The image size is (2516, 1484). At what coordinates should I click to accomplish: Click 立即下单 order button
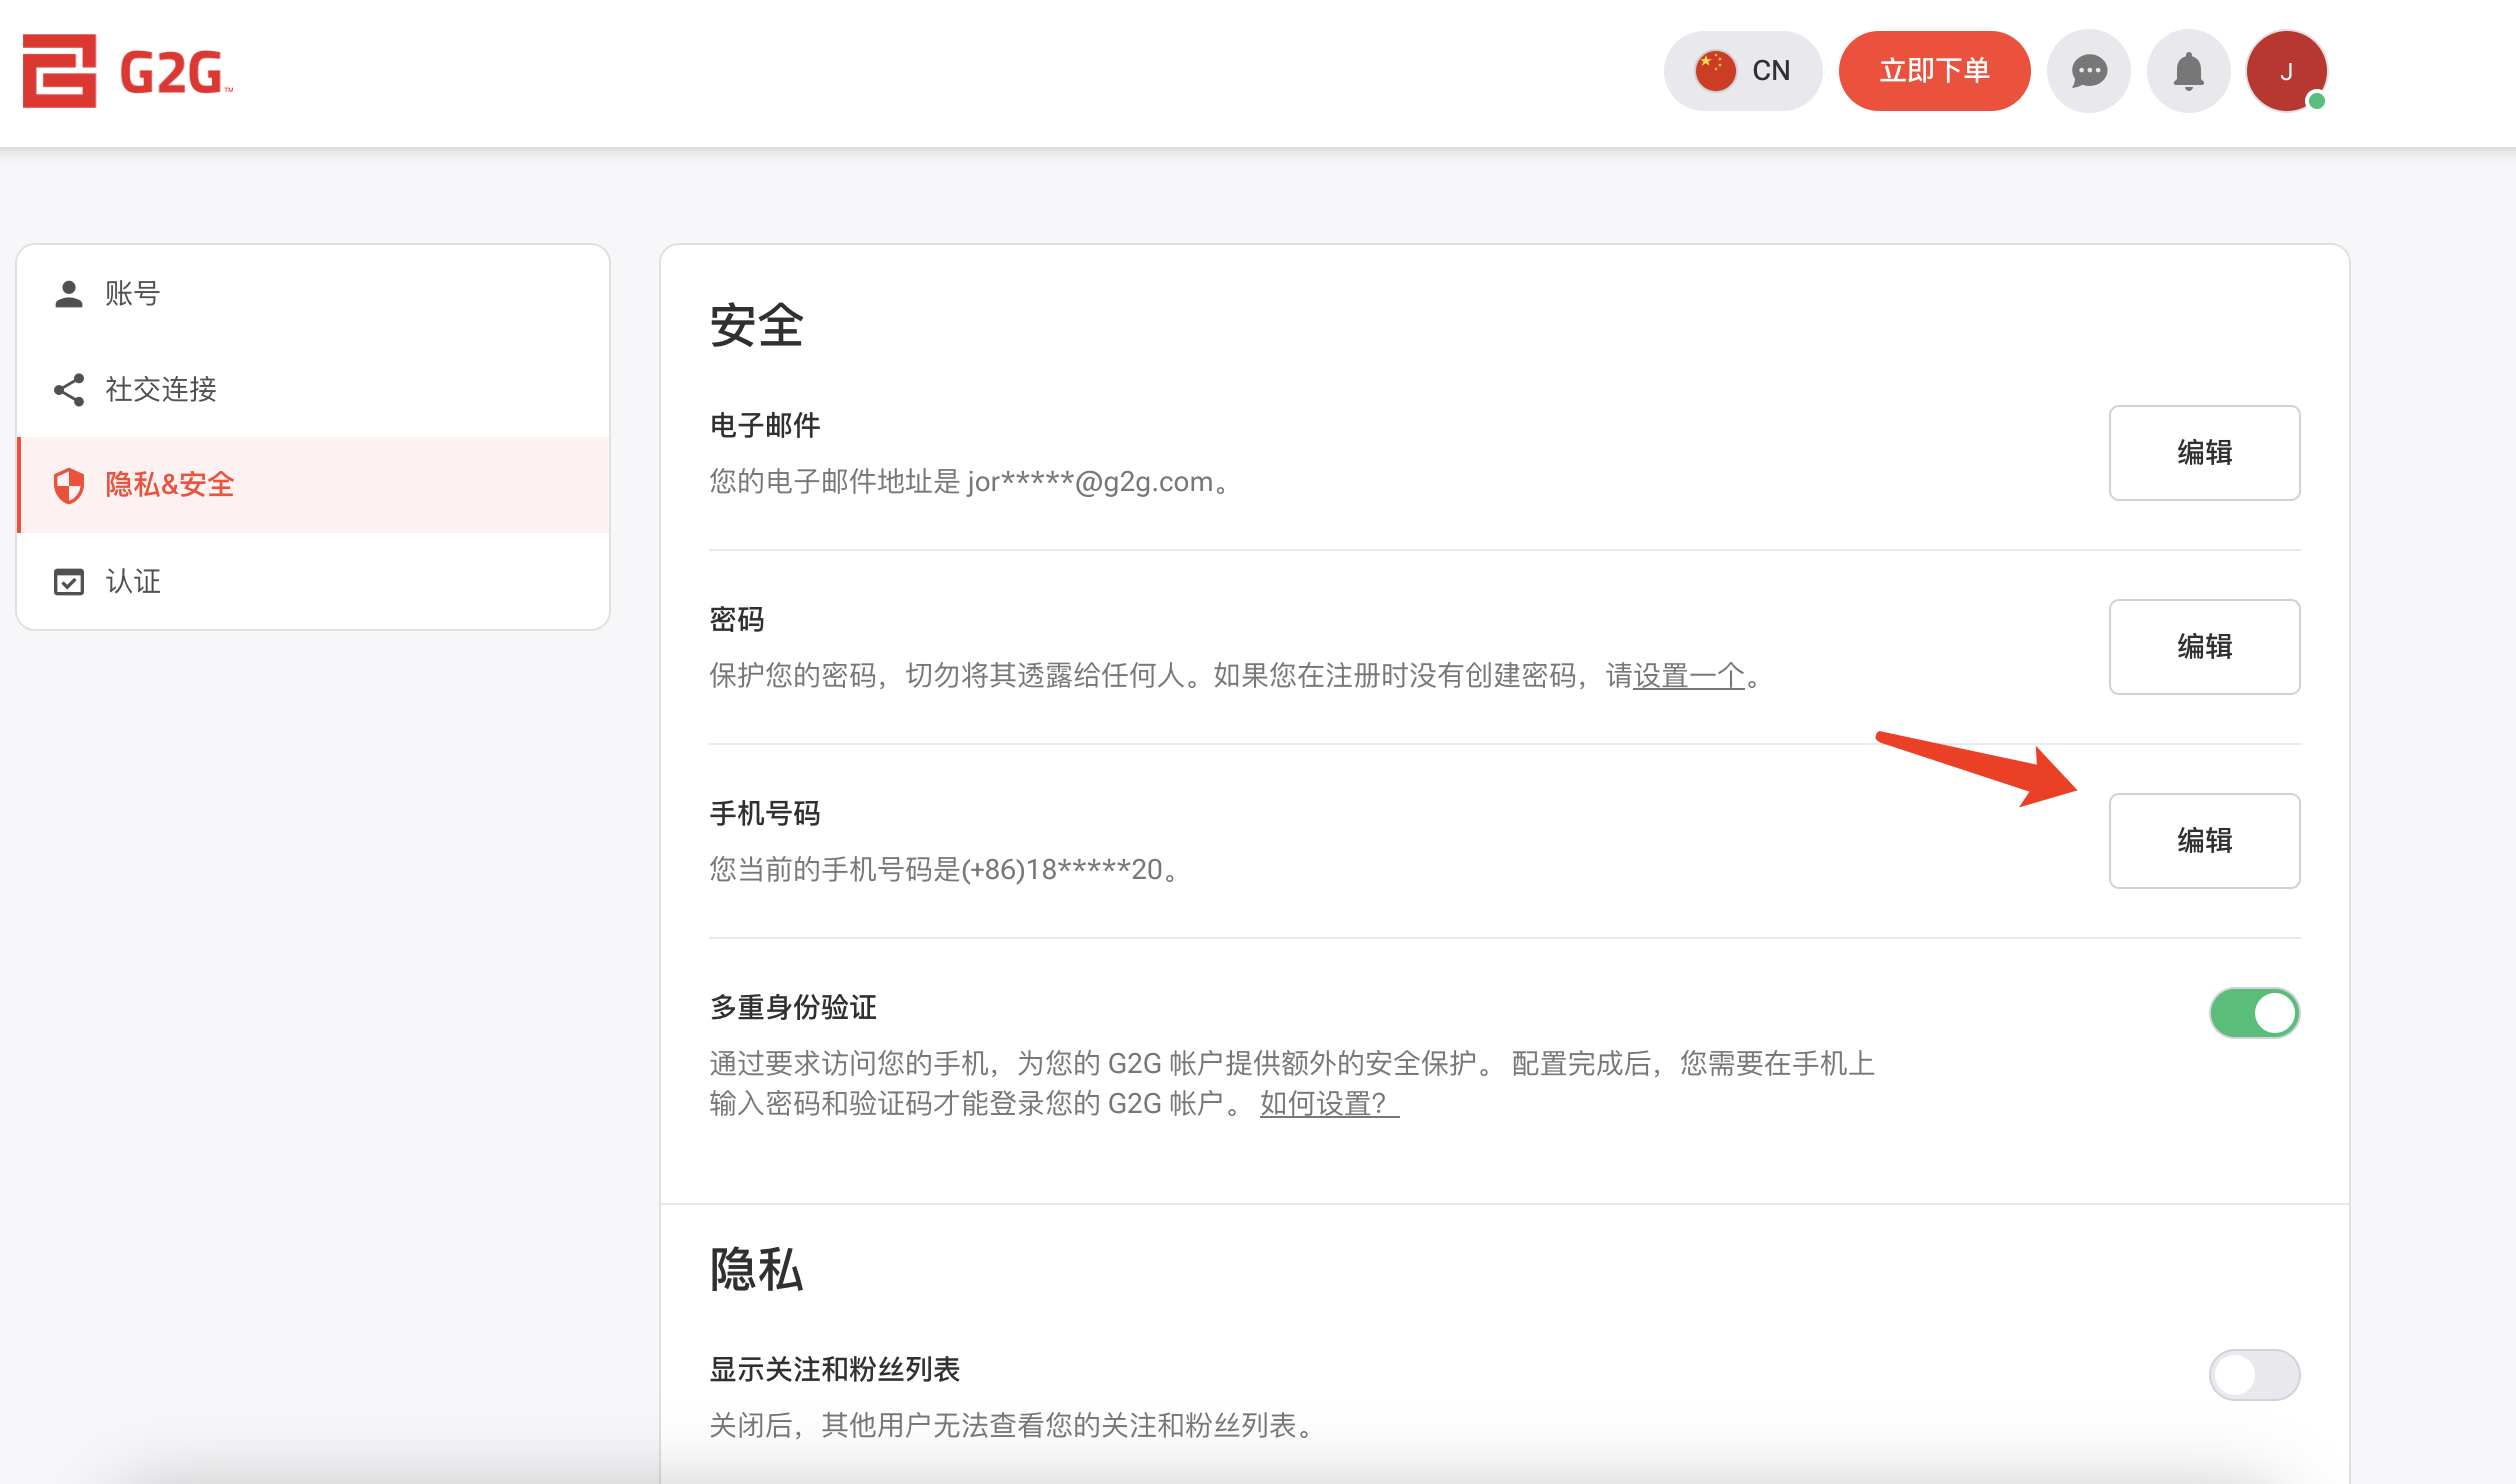1934,71
